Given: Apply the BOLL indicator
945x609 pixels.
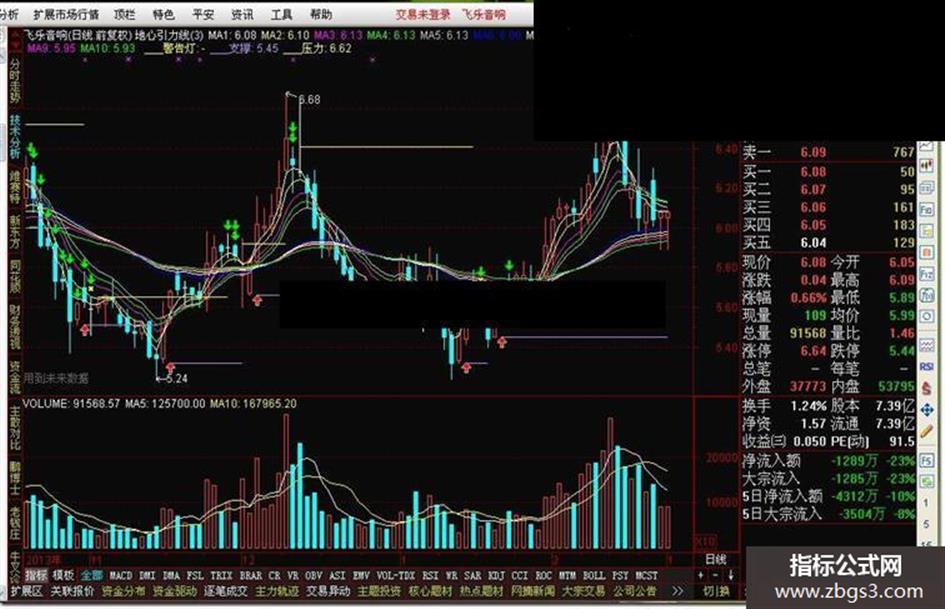Looking at the screenshot, I should [594, 576].
